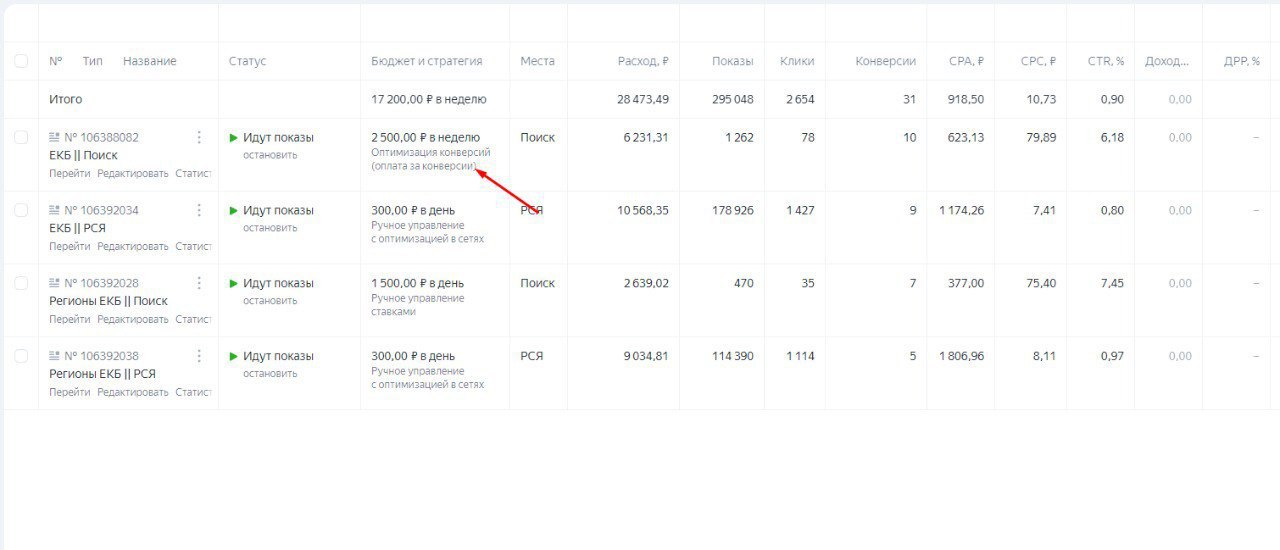Image resolution: width=1280 pixels, height=550 pixels.
Task: Click campaign type icon next to № 106392038
Action: point(55,356)
